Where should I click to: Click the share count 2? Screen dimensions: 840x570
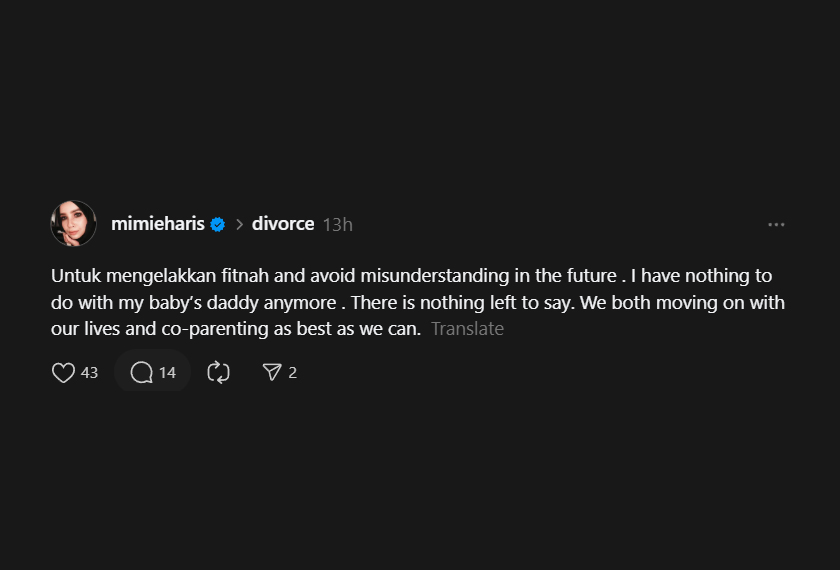[292, 373]
